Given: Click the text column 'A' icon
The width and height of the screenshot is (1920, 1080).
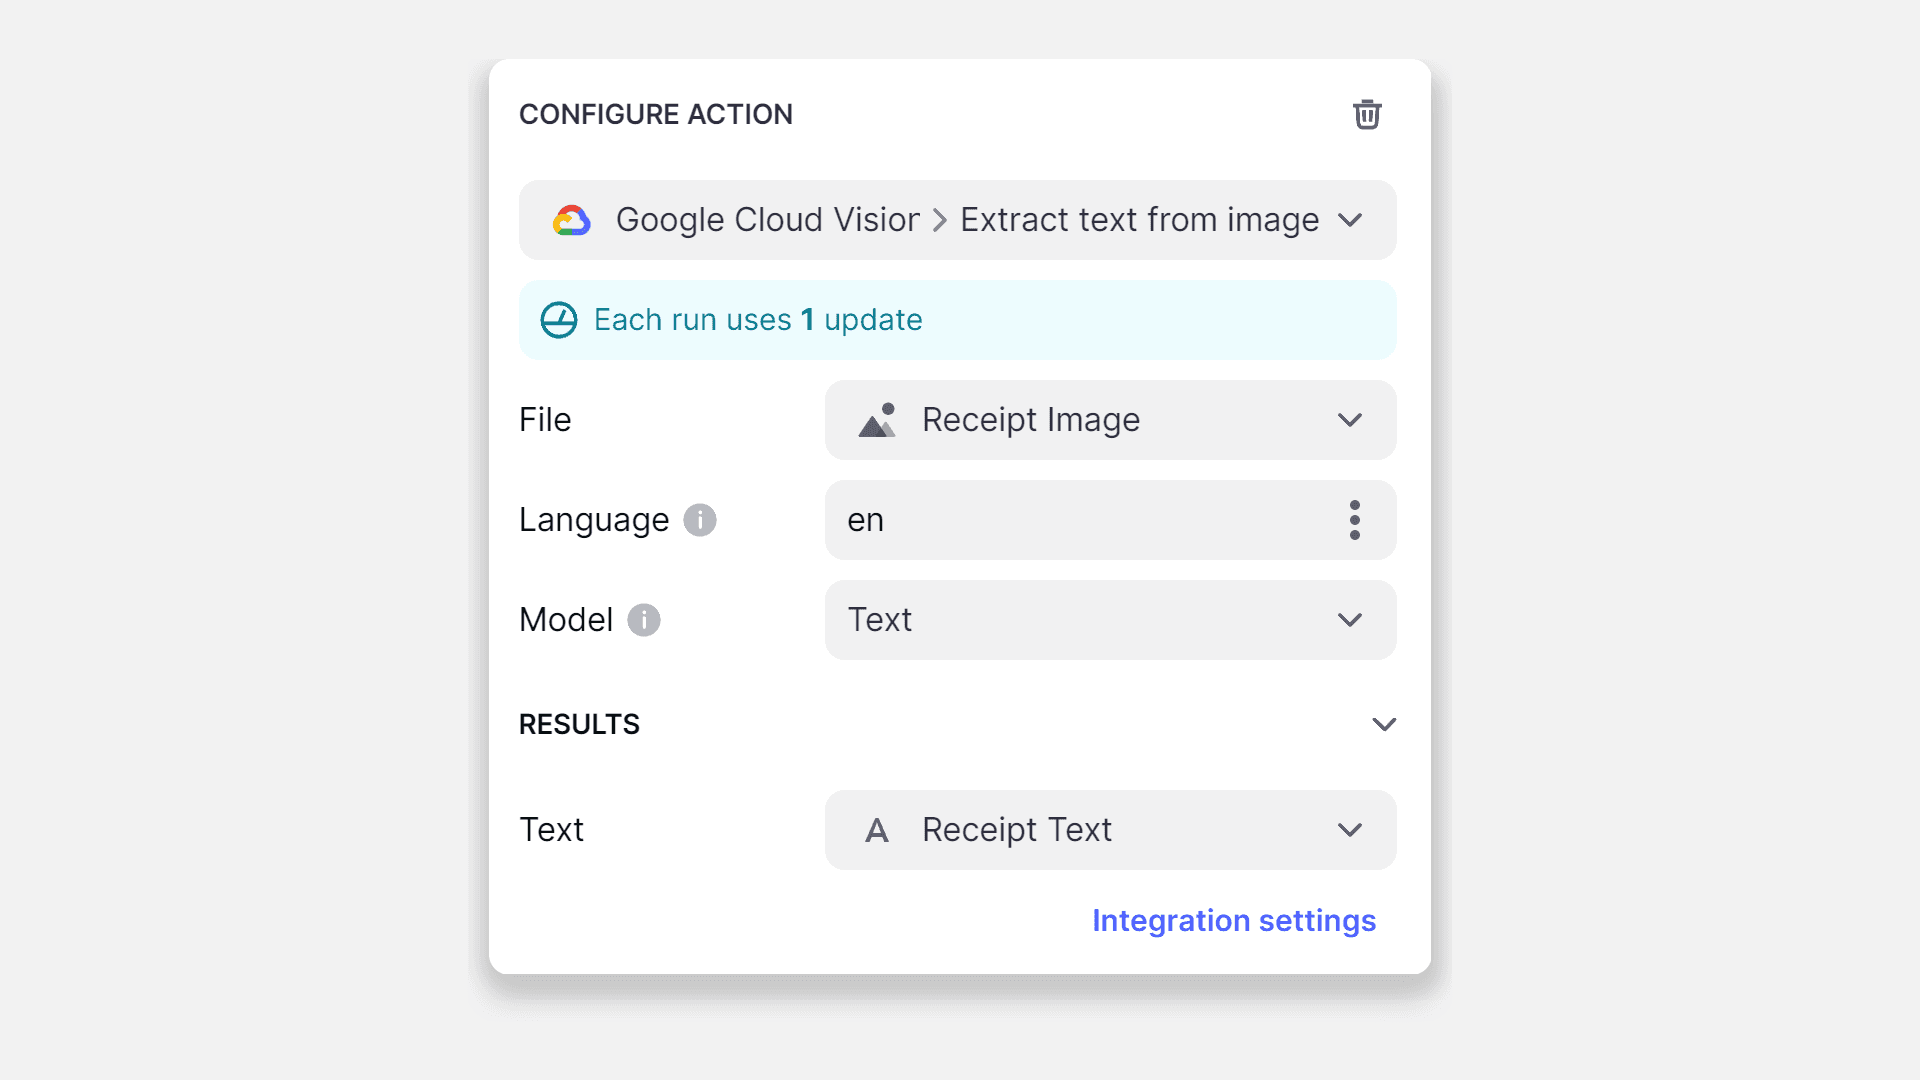Looking at the screenshot, I should click(877, 830).
